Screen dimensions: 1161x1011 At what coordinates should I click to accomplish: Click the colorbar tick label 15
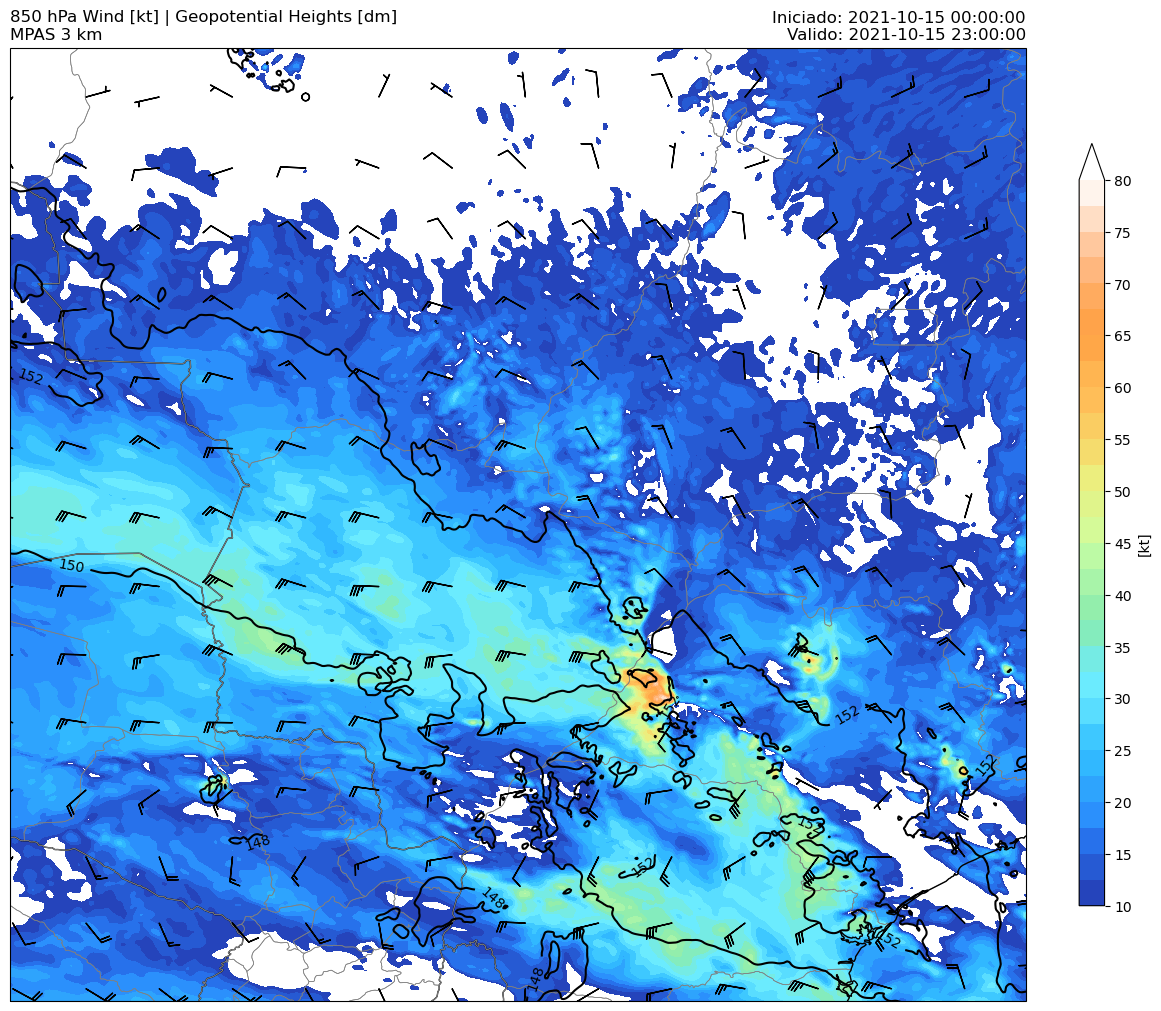click(x=1122, y=854)
